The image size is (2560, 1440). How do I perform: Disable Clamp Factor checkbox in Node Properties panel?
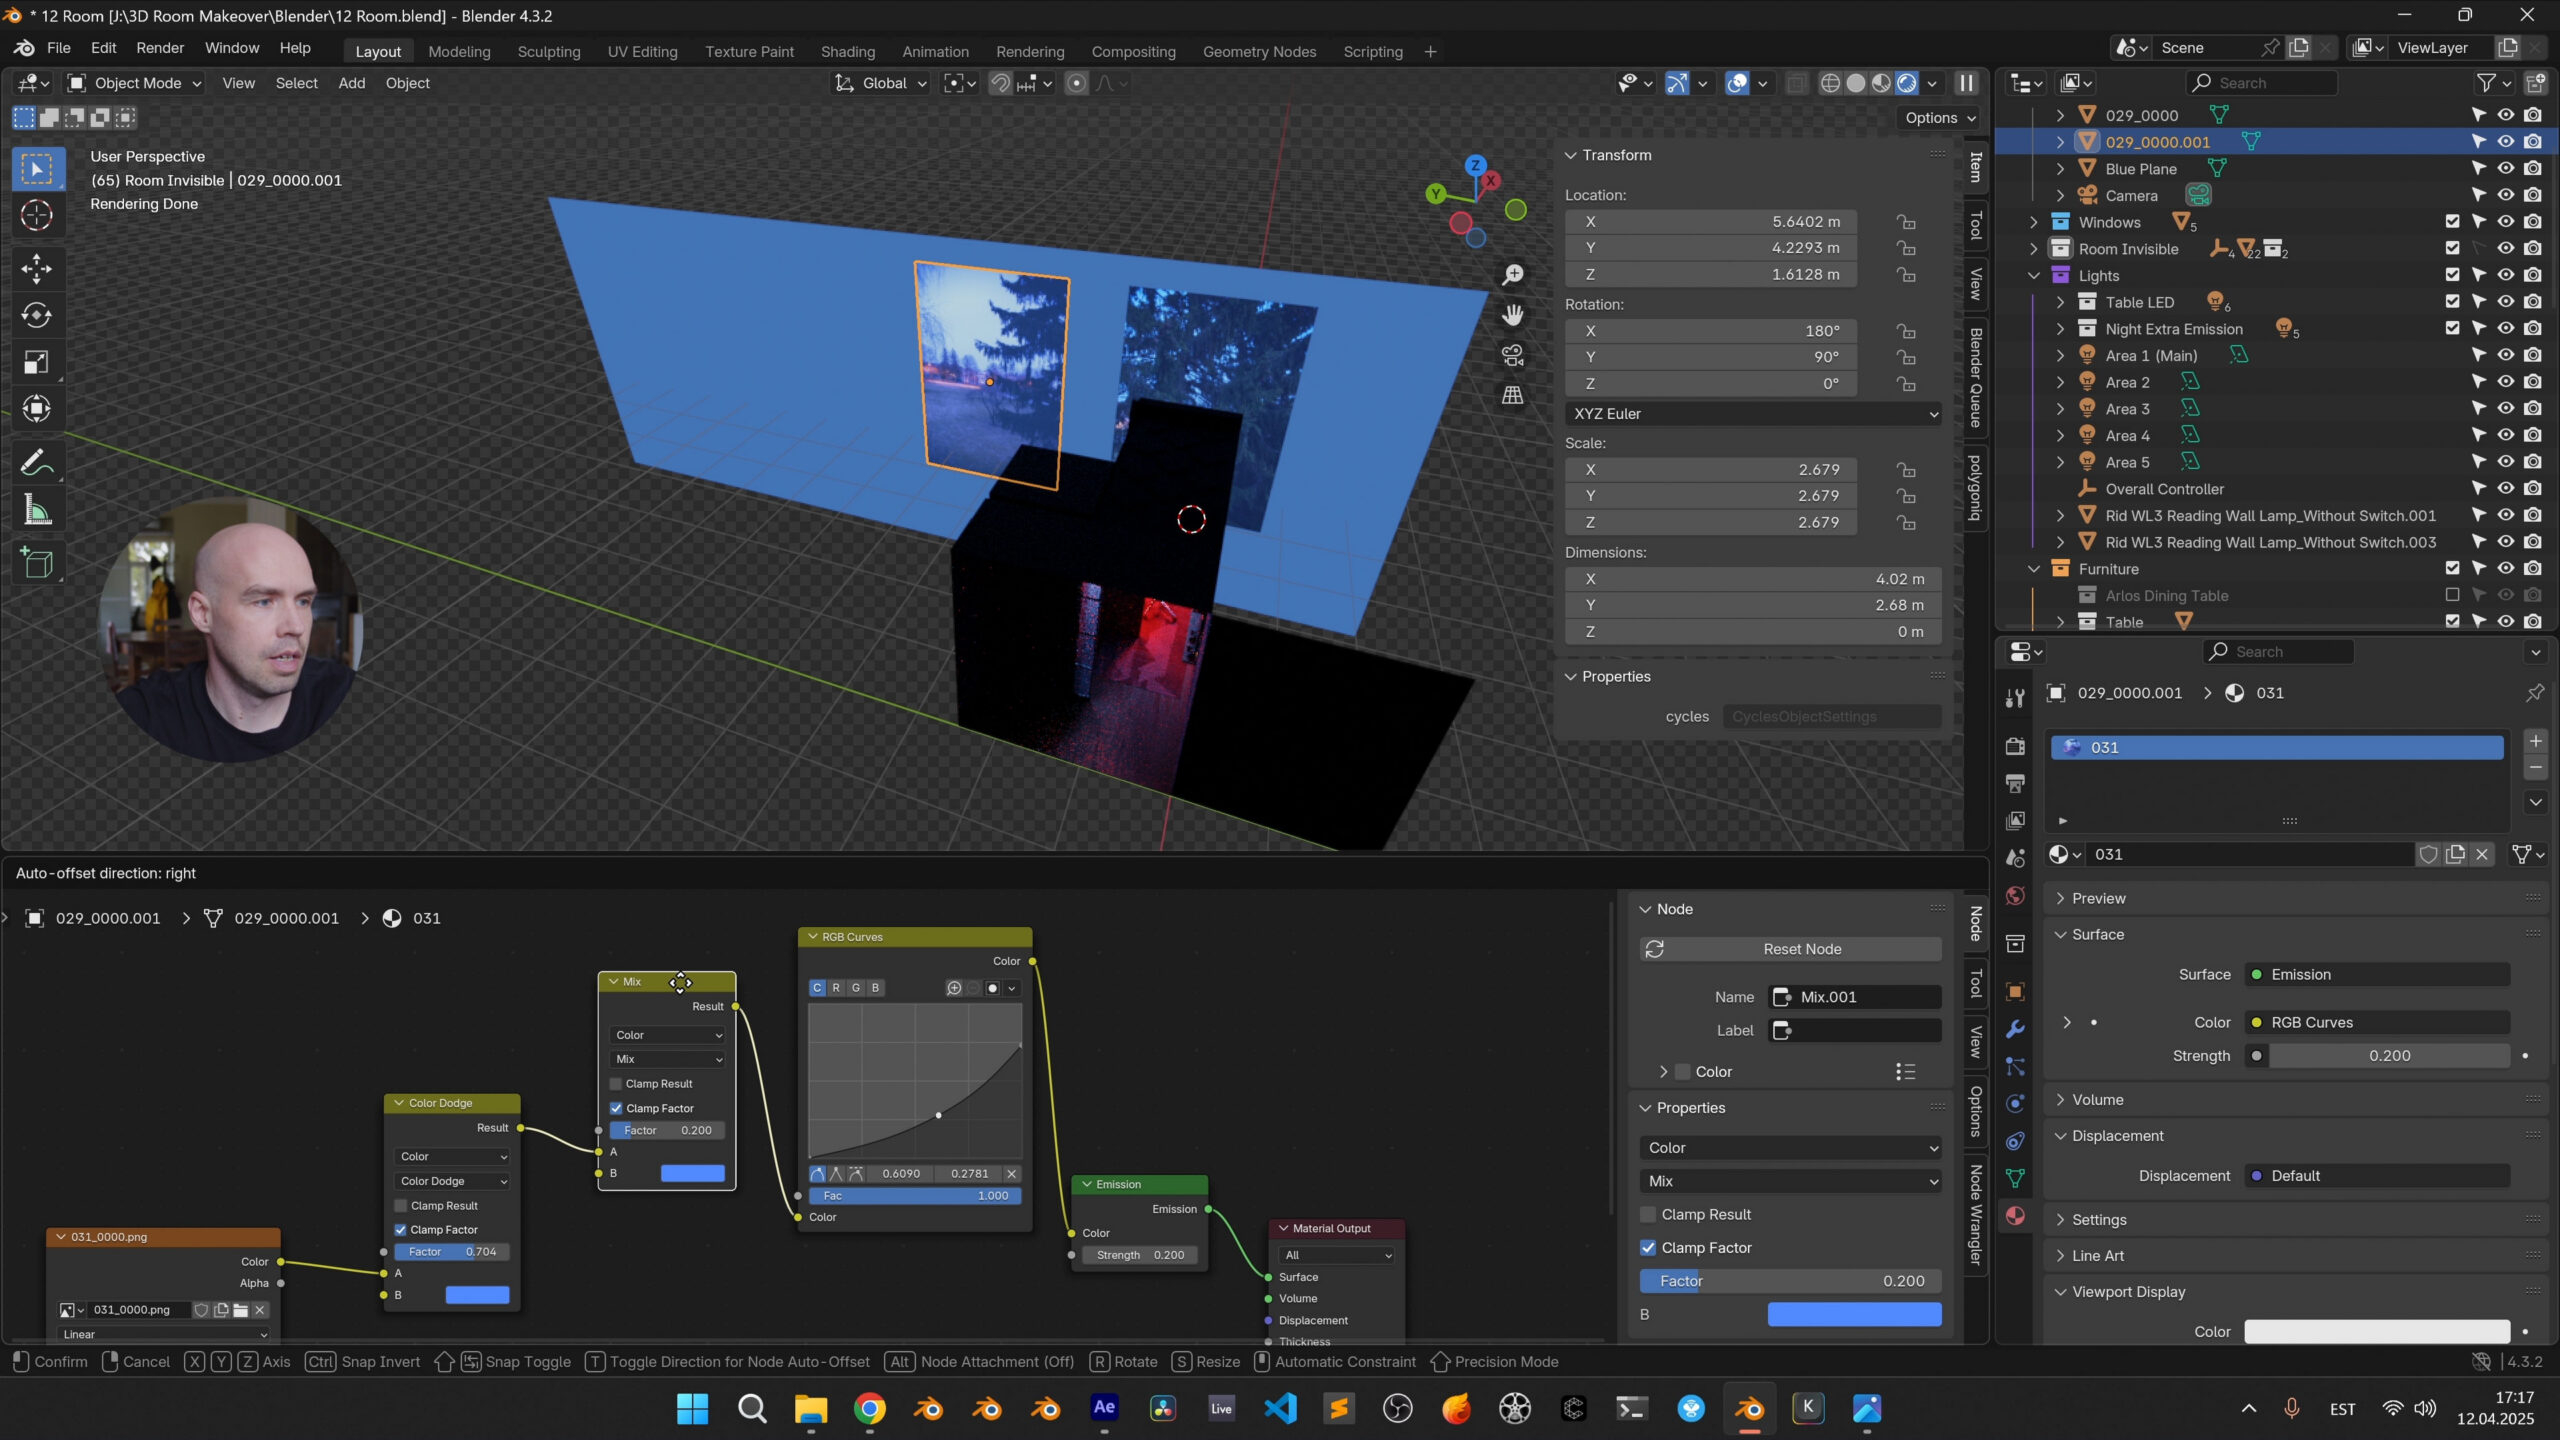point(1648,1247)
